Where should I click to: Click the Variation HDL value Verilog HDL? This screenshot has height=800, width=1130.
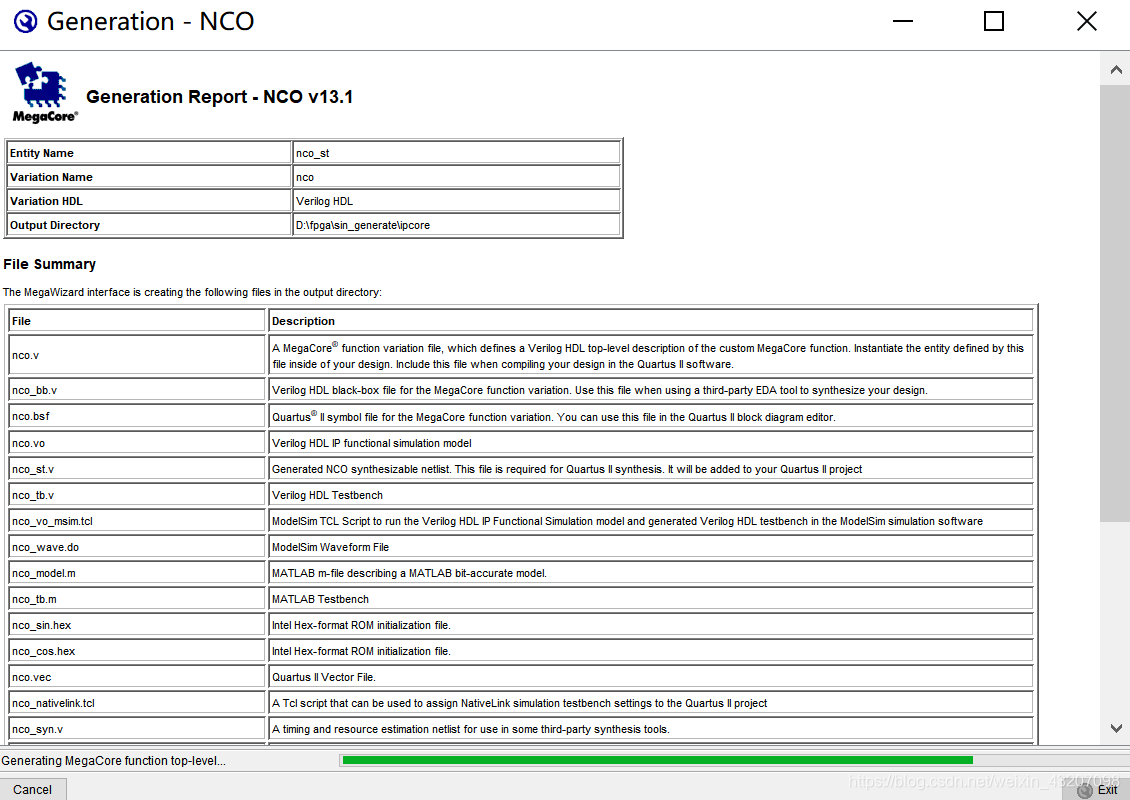pos(324,201)
